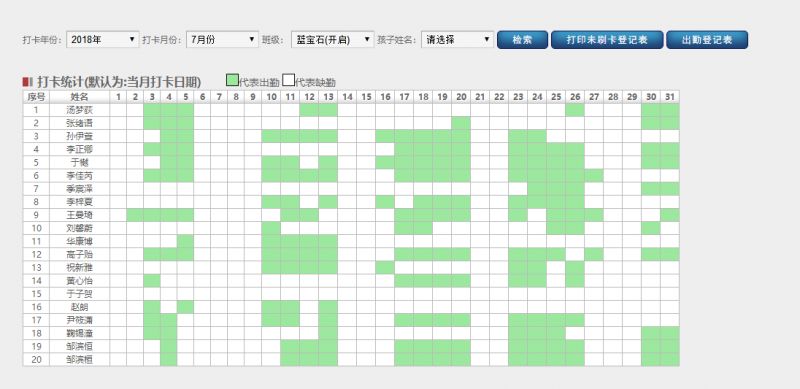
Task: Expand the 班级 dropdown showing 蓝宝石(开启)
Action: [333, 39]
